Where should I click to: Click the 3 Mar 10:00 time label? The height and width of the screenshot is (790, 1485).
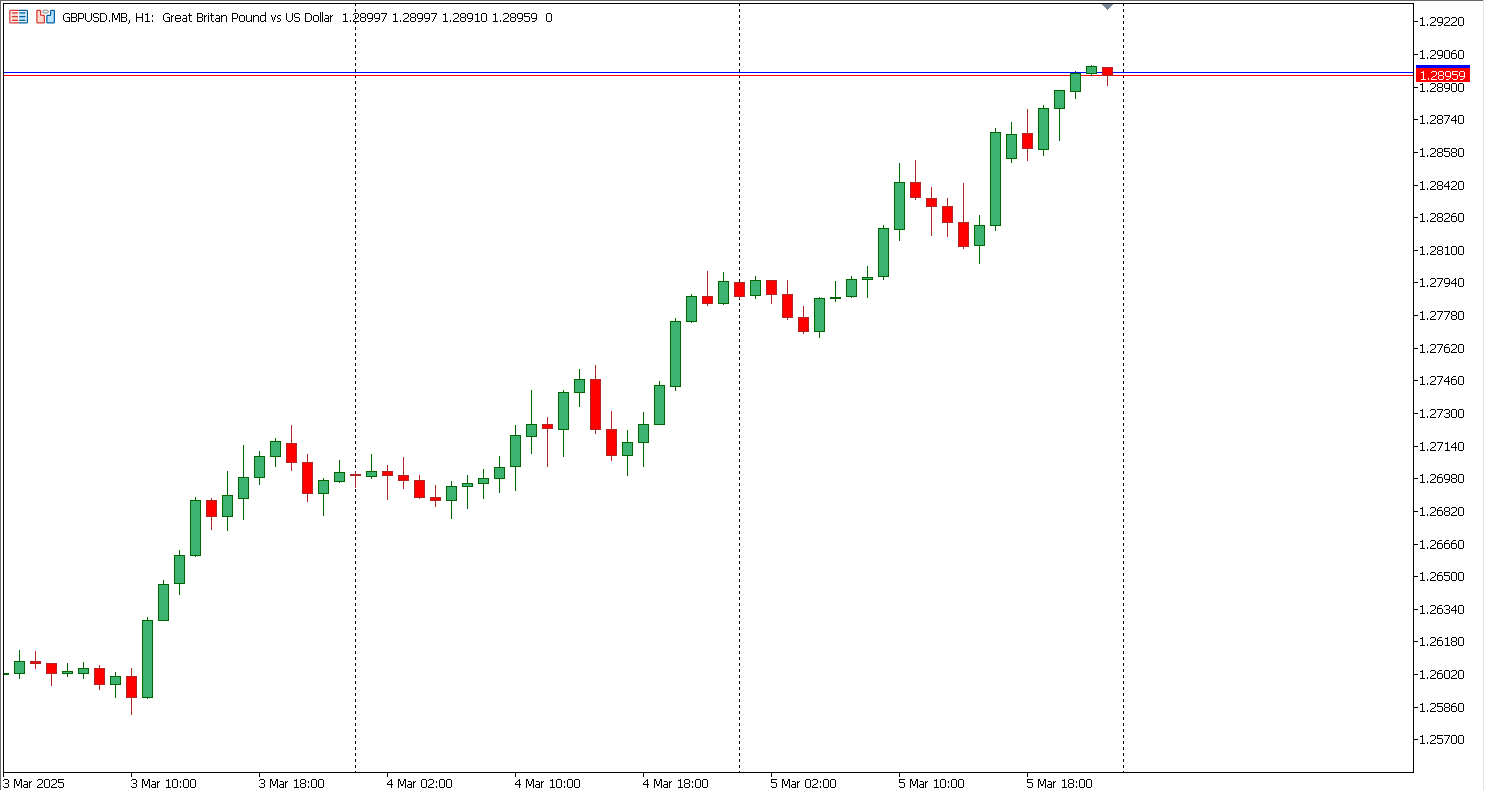(164, 783)
